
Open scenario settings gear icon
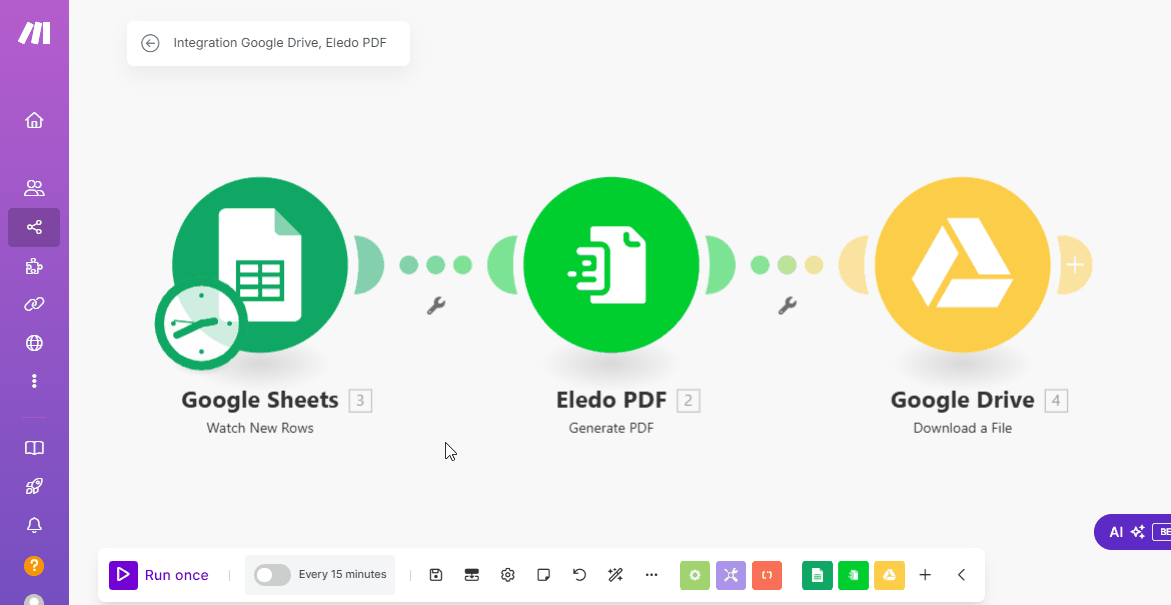pyautogui.click(x=508, y=575)
